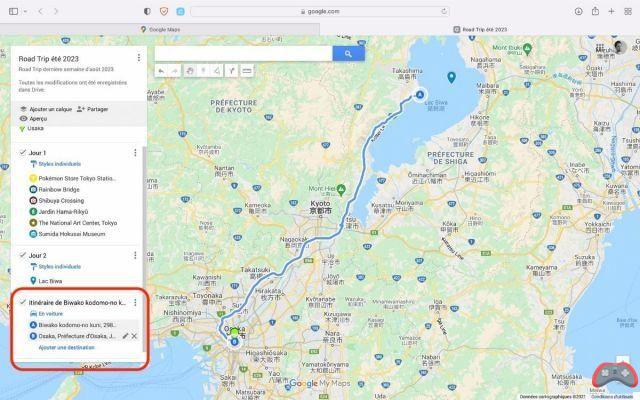
Task: Click the Road Trip été 2023 title
Action: (49, 59)
